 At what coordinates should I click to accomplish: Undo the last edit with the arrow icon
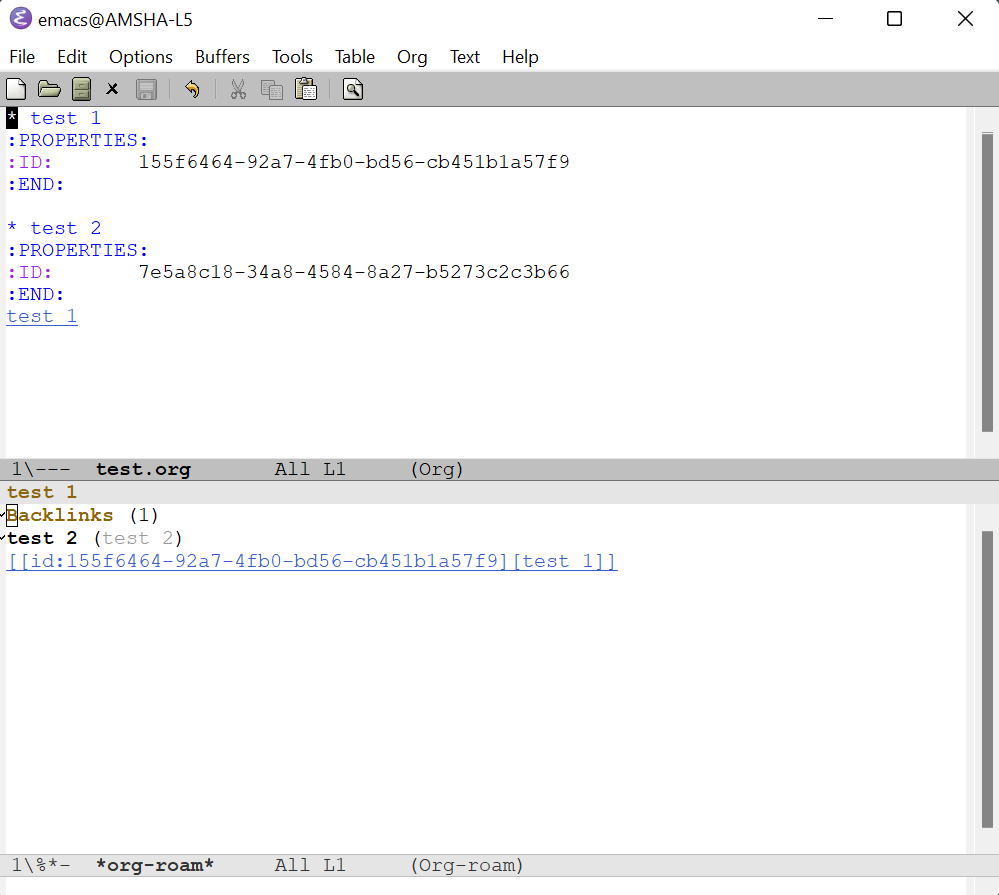click(191, 89)
